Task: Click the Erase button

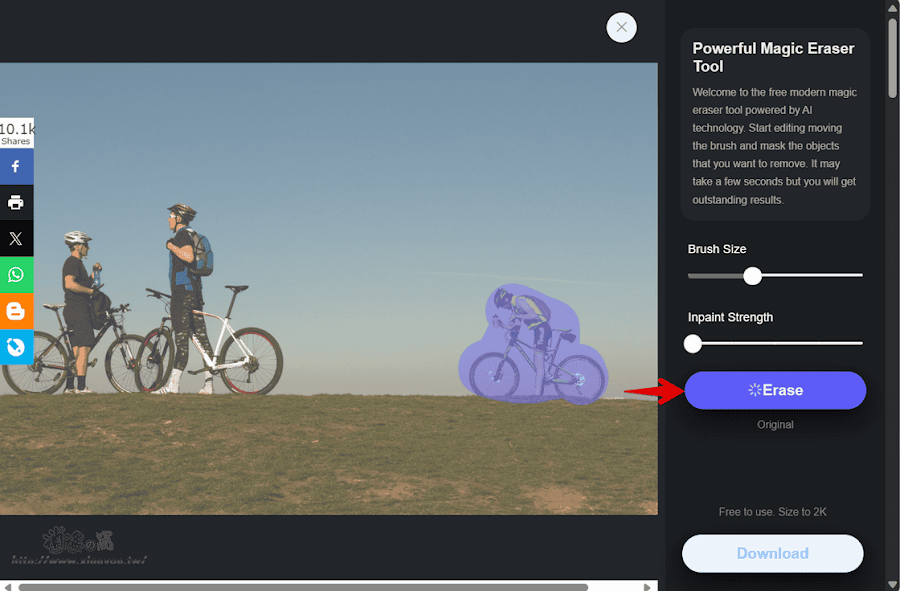Action: (x=775, y=390)
